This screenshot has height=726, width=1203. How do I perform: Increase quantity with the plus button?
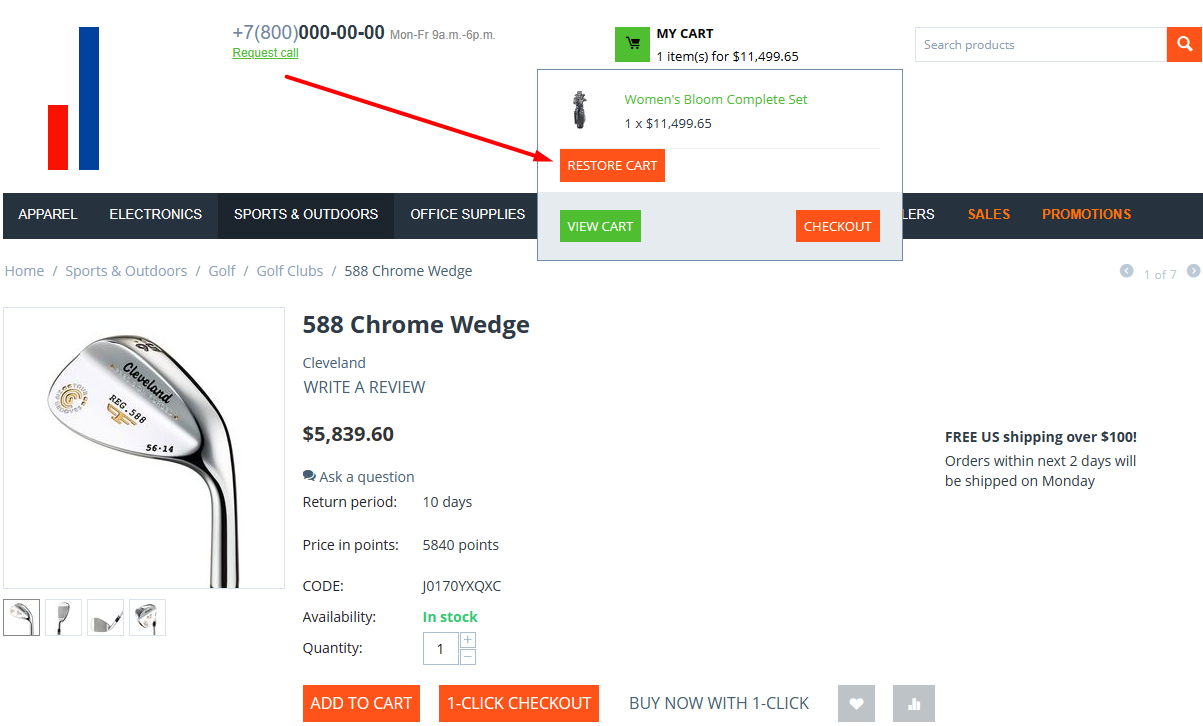click(468, 640)
